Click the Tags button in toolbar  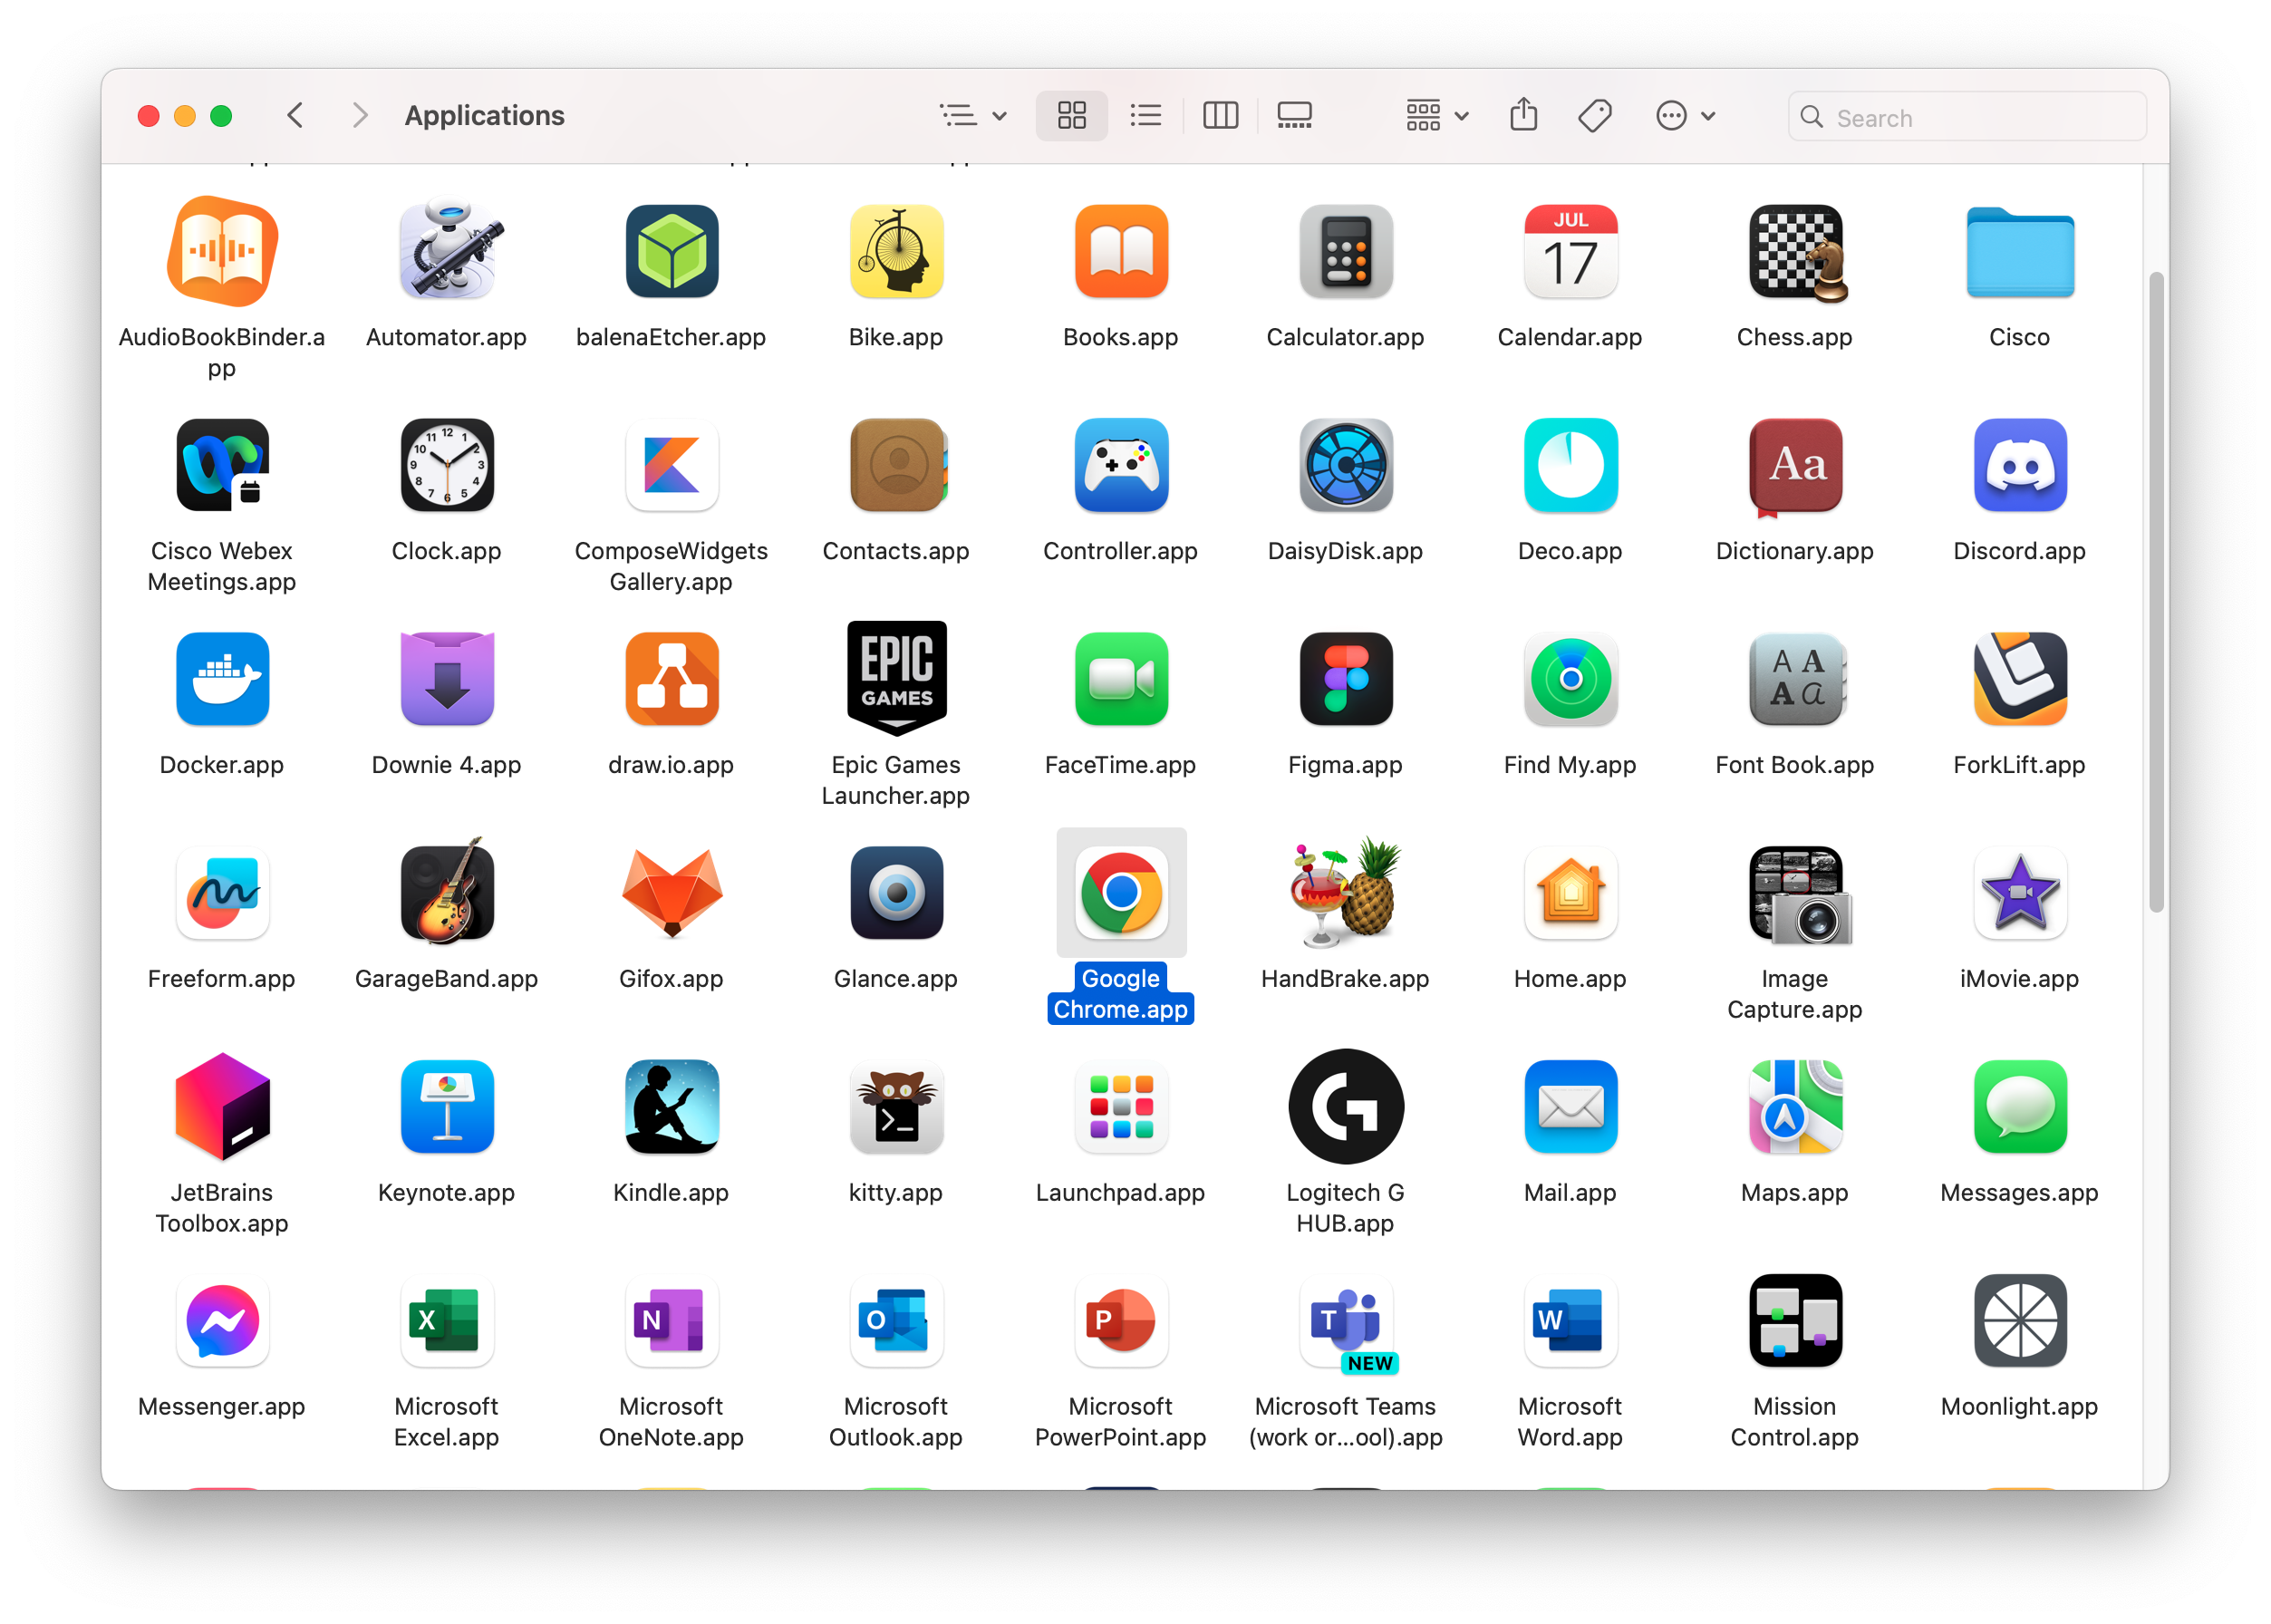coord(1590,114)
